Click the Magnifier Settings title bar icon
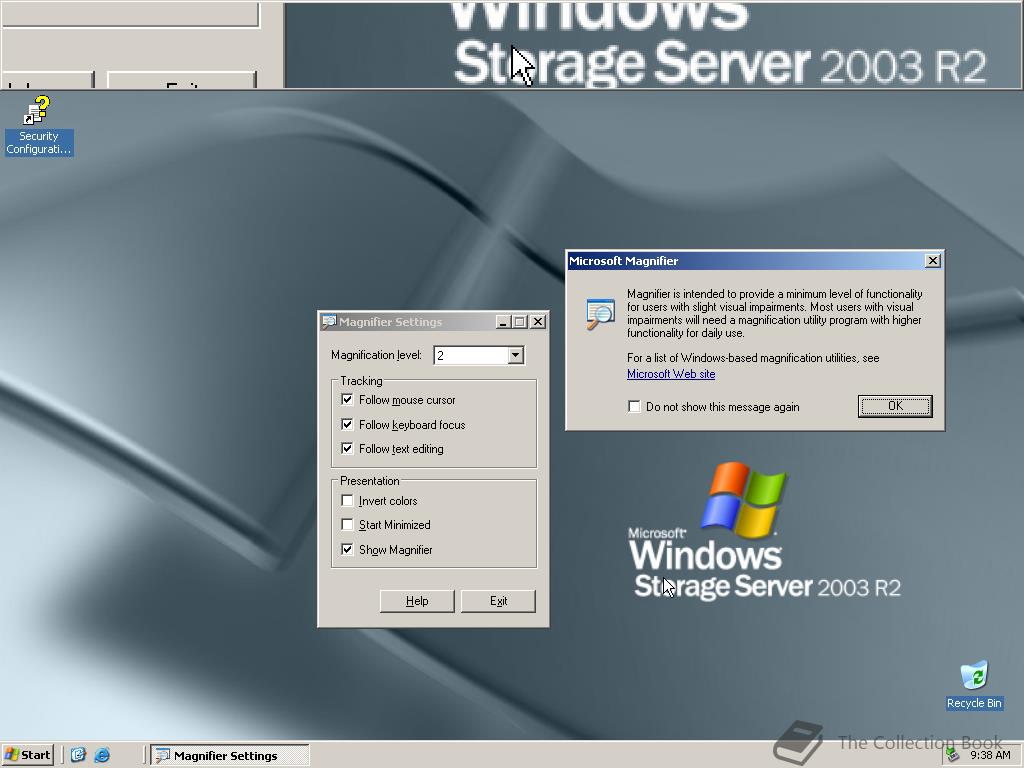 (x=329, y=322)
